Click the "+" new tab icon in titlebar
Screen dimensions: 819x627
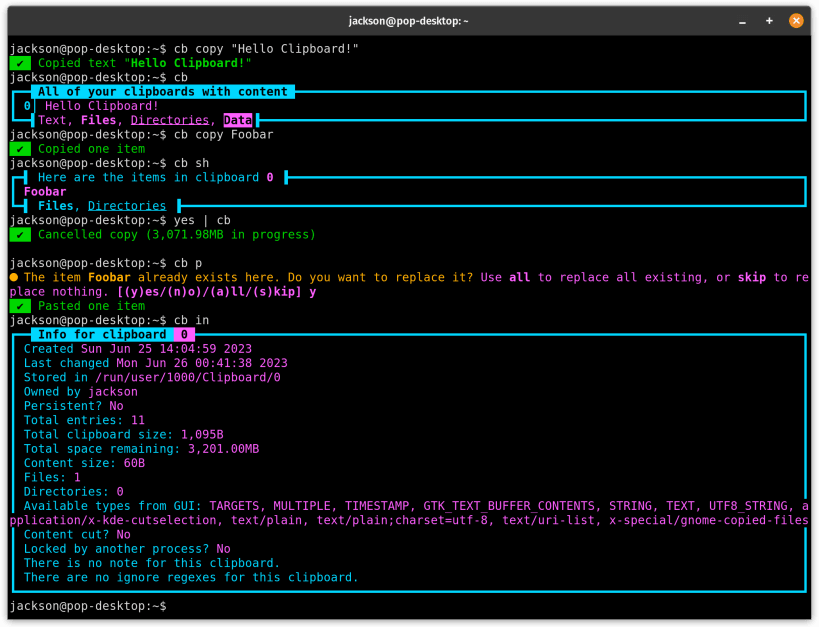(x=768, y=20)
